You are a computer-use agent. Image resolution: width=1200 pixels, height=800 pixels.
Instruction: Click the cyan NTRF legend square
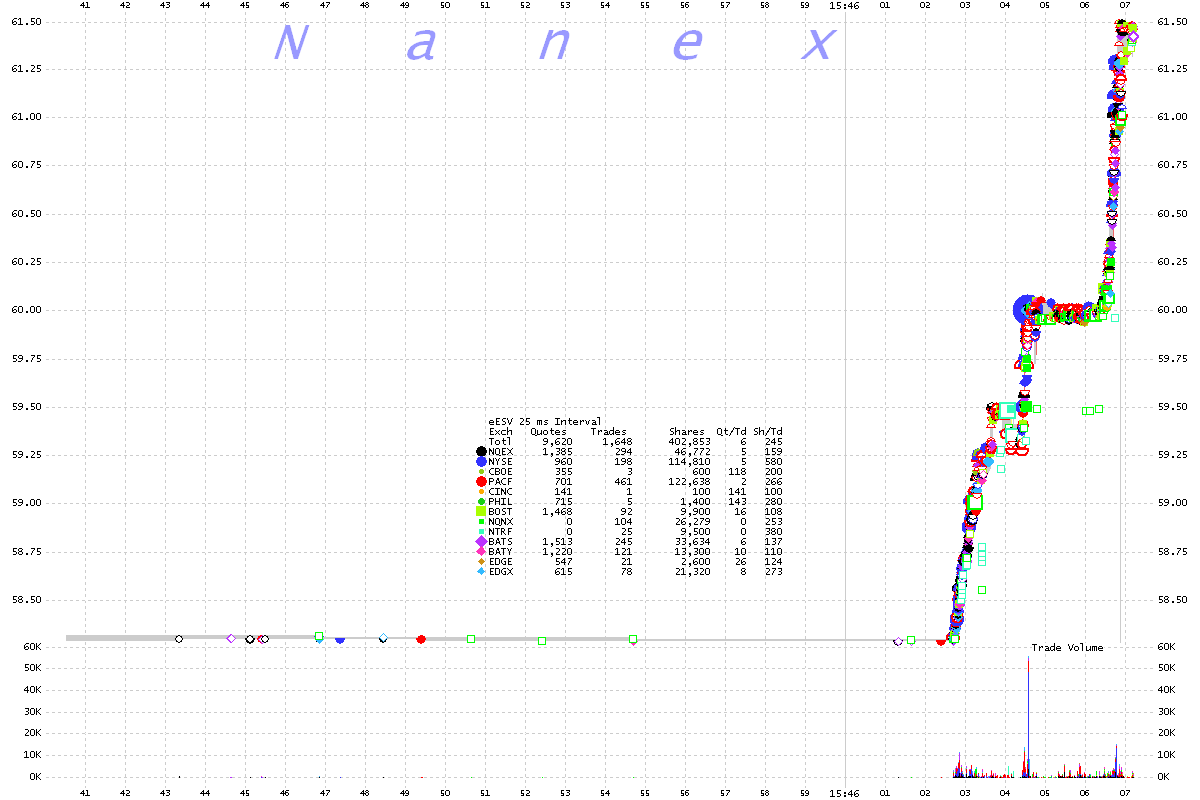point(482,532)
